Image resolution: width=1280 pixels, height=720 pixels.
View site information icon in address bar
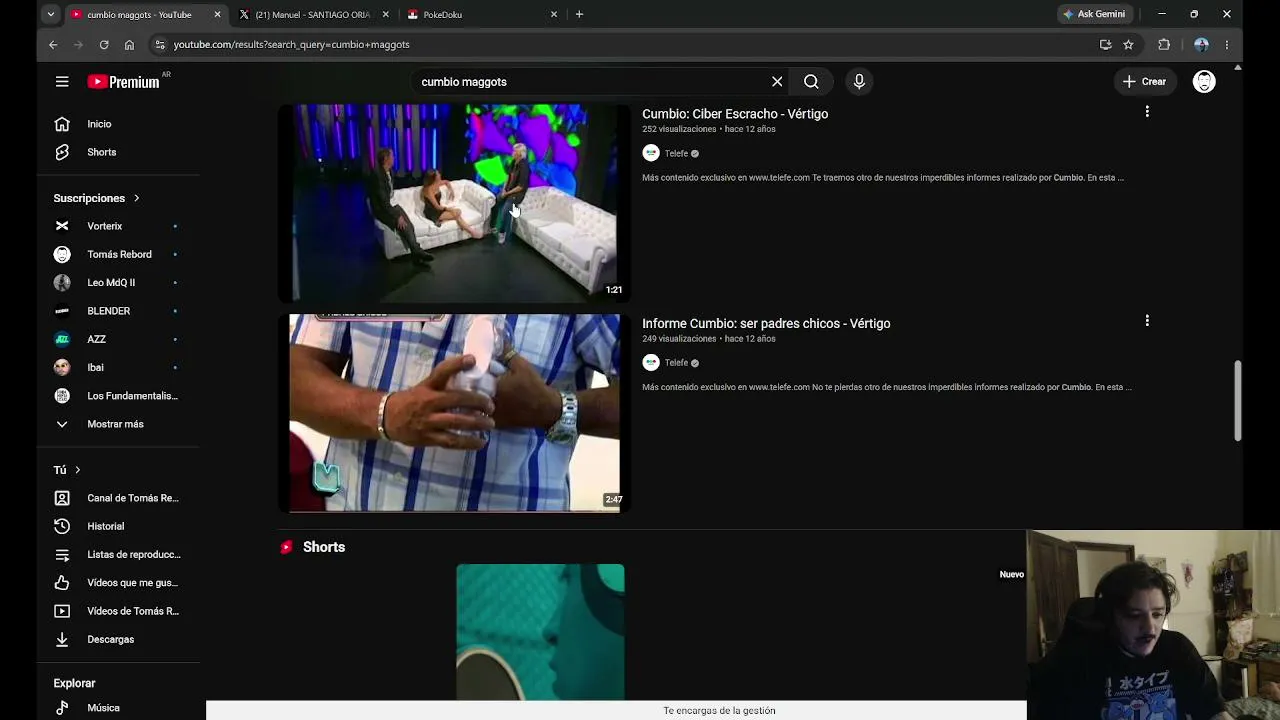159,45
